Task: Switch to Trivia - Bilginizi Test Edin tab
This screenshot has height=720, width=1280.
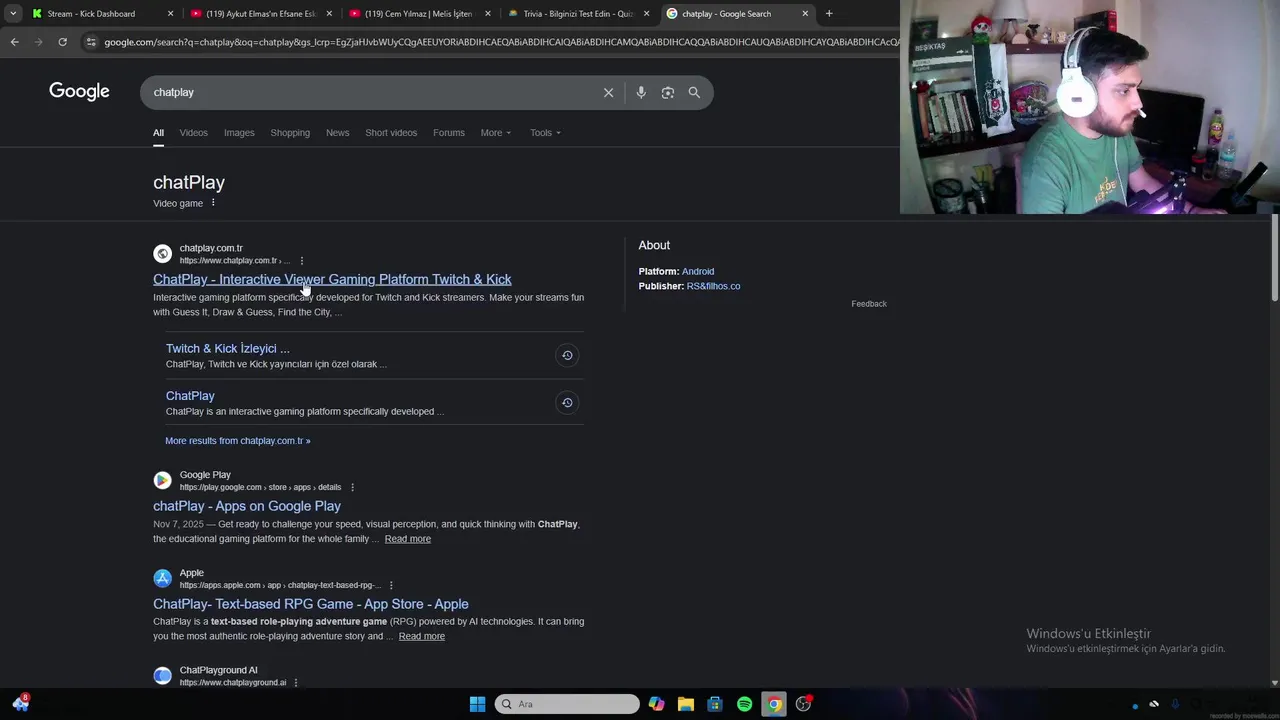Action: (578, 14)
